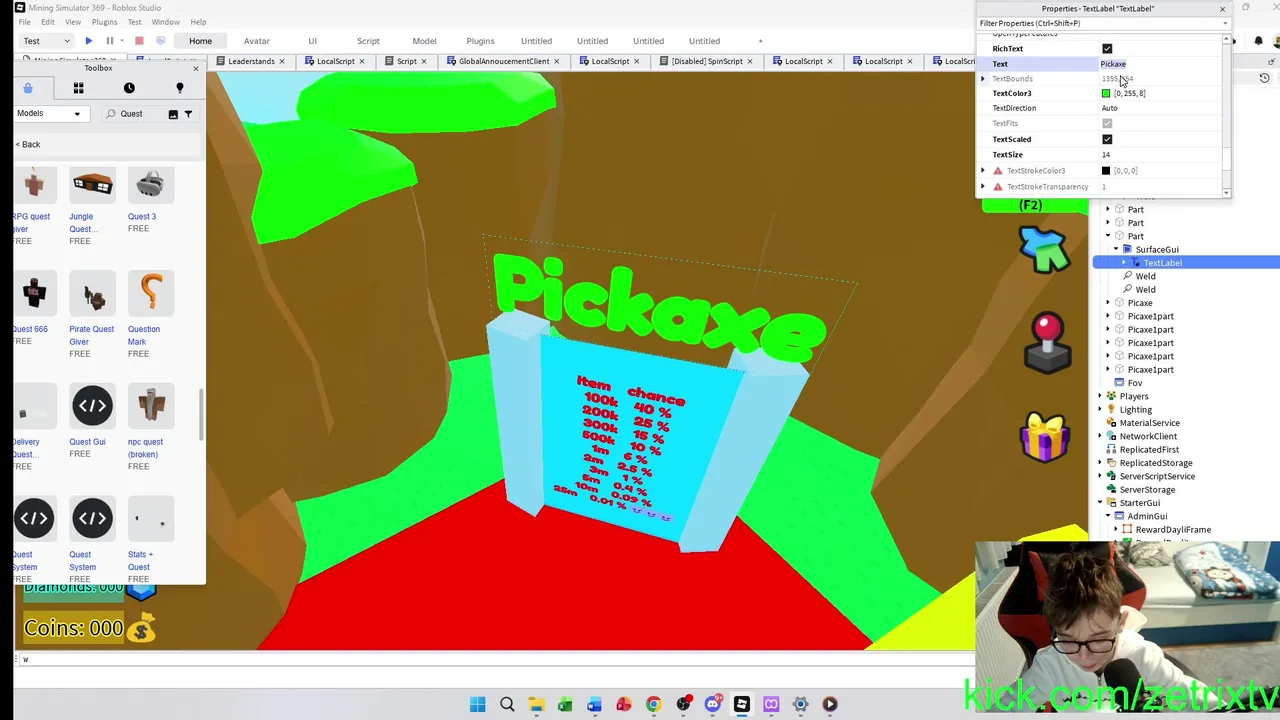Open the Toolbox Marketplace tab
The image size is (1280, 720).
click(x=28, y=88)
